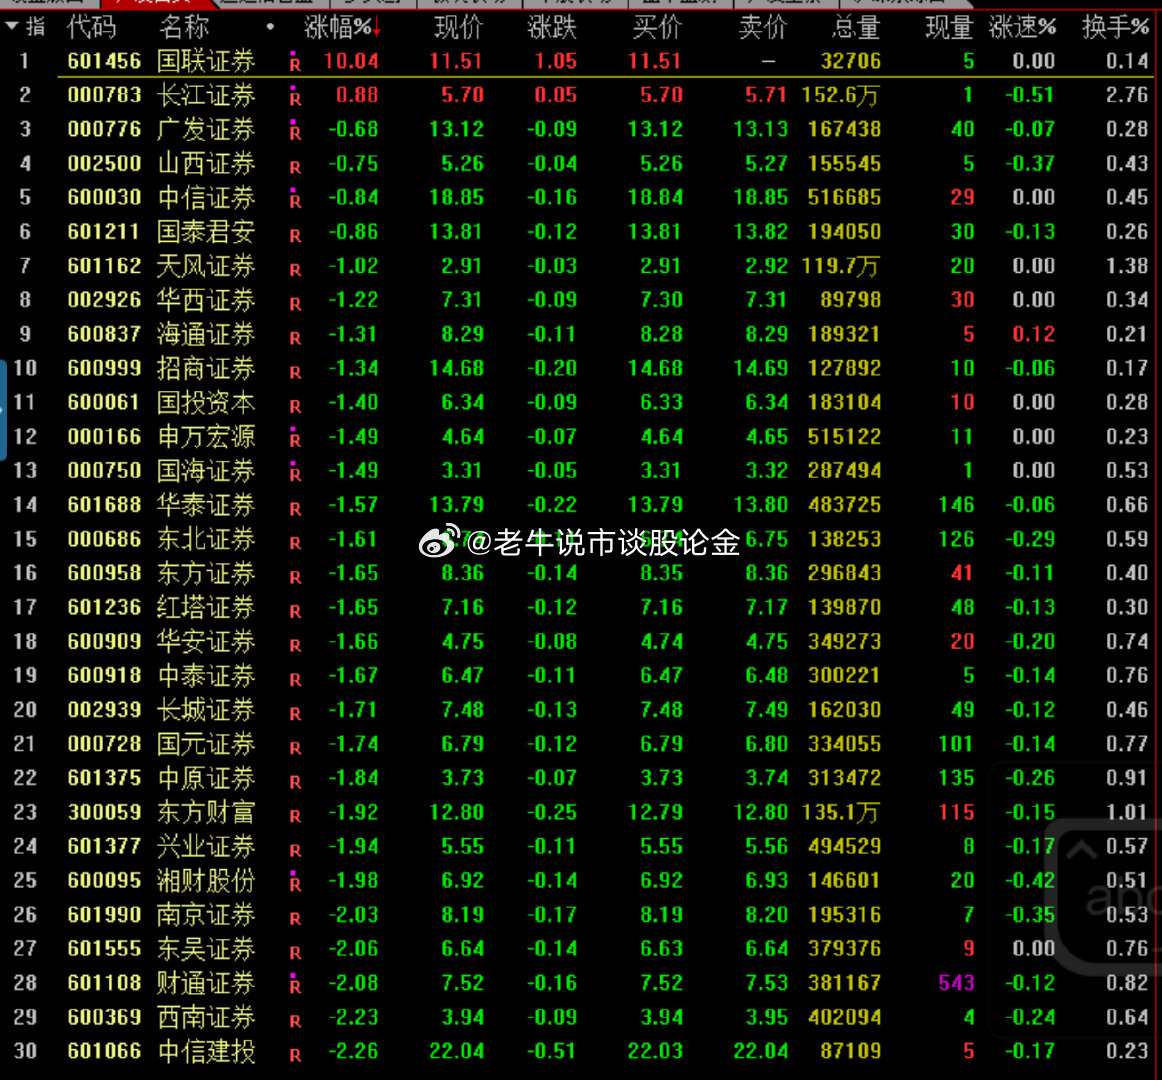Select stock name 国海证券

(x=206, y=471)
